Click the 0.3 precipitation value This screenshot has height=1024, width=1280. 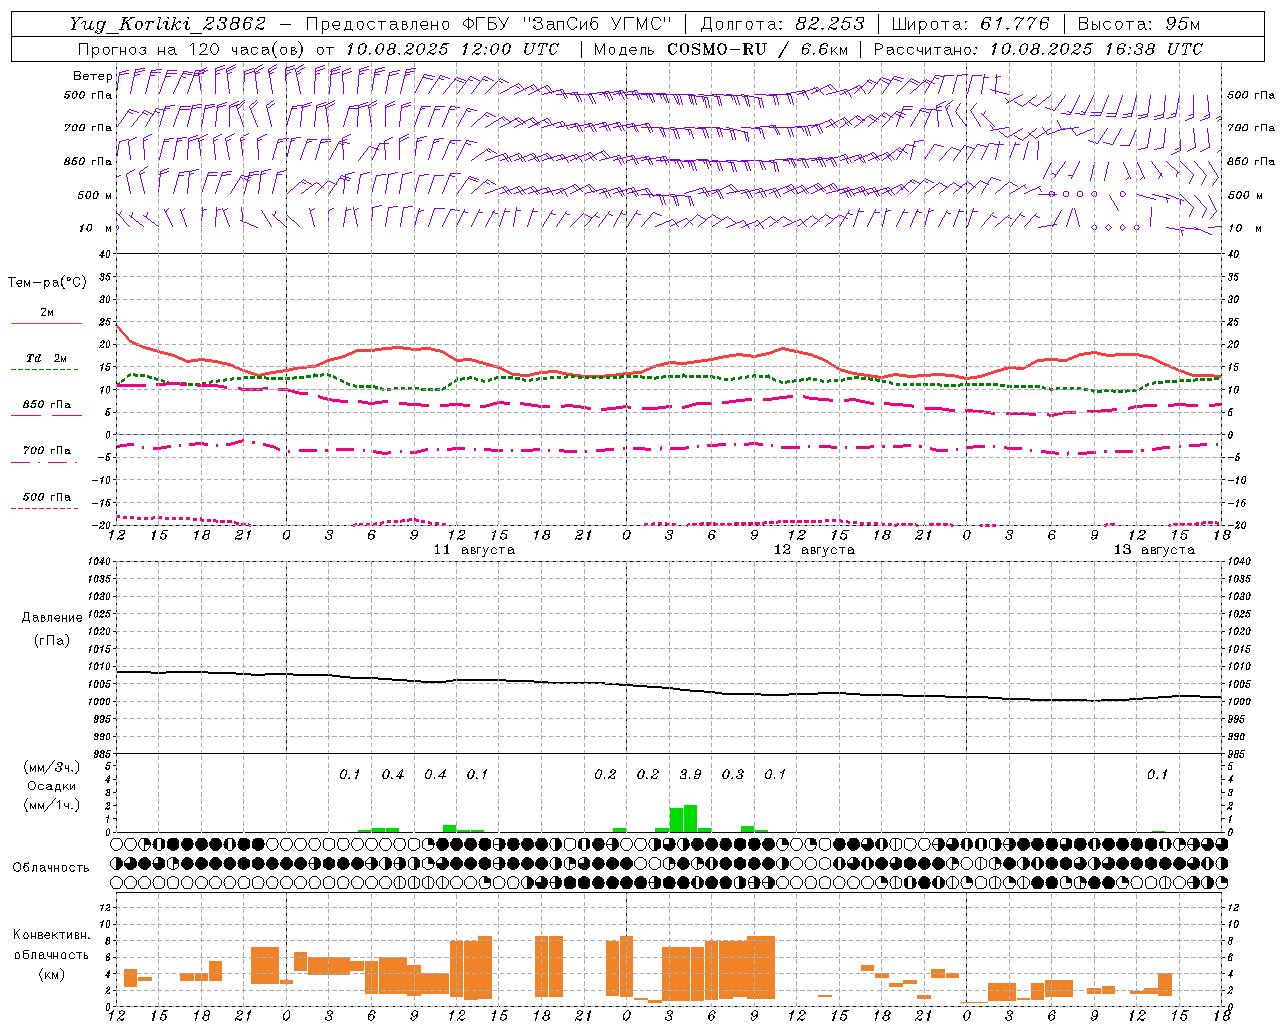[733, 774]
